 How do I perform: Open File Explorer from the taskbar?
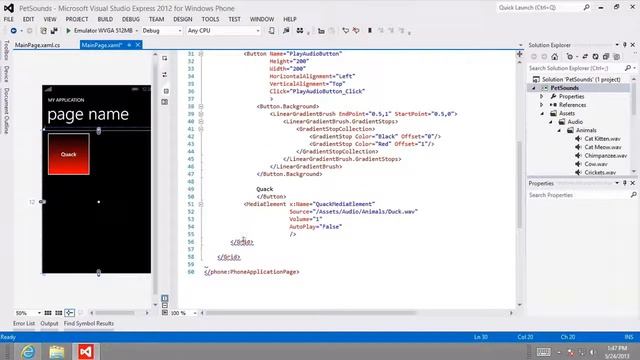pos(57,352)
